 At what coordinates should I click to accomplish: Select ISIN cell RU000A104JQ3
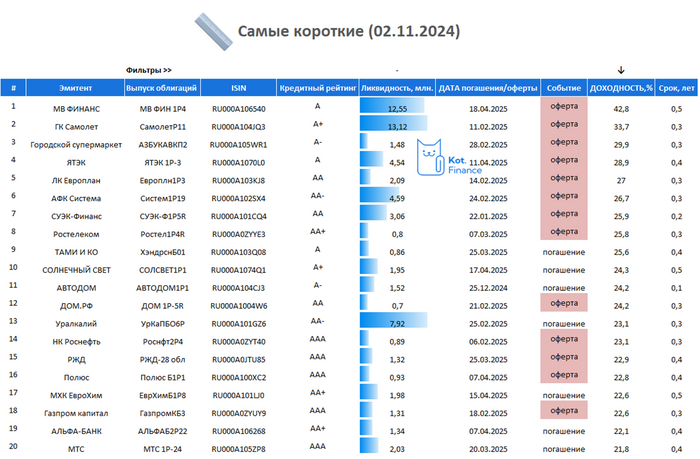(x=239, y=126)
